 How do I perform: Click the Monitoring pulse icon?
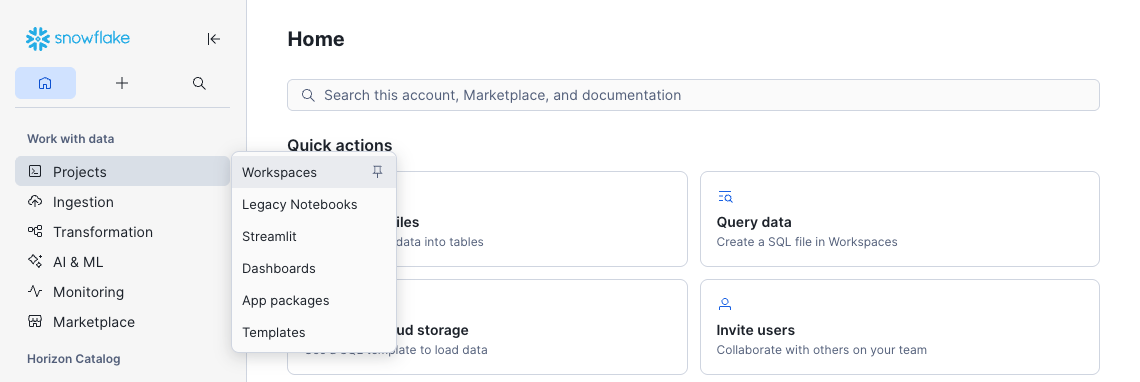coord(35,291)
